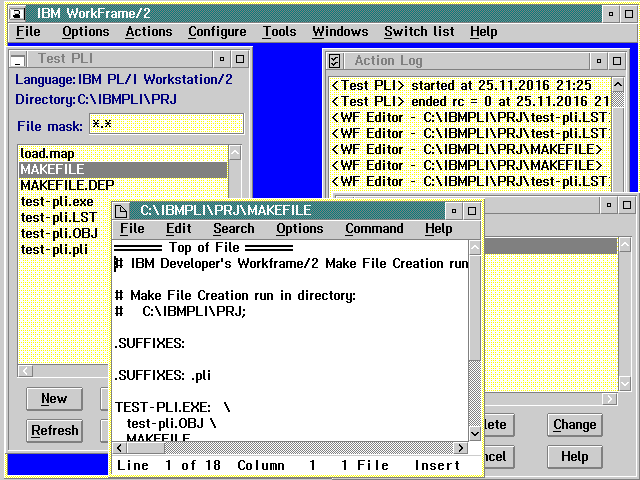Click the 'Insert' mode status indicator
640x480 pixels.
click(437, 465)
